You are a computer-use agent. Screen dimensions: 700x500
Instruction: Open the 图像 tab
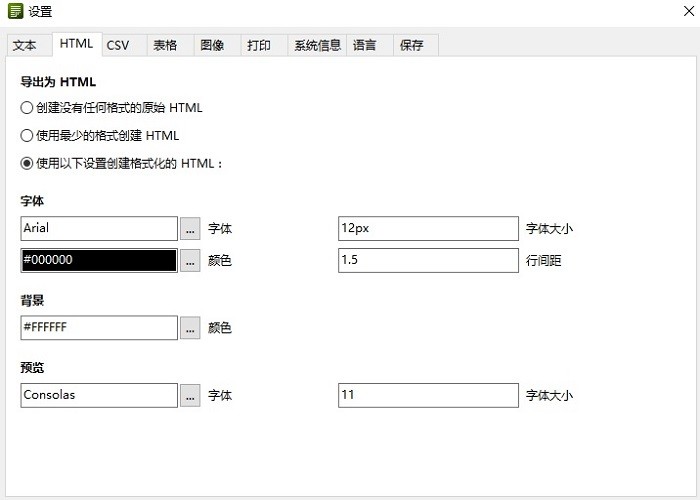pos(212,45)
